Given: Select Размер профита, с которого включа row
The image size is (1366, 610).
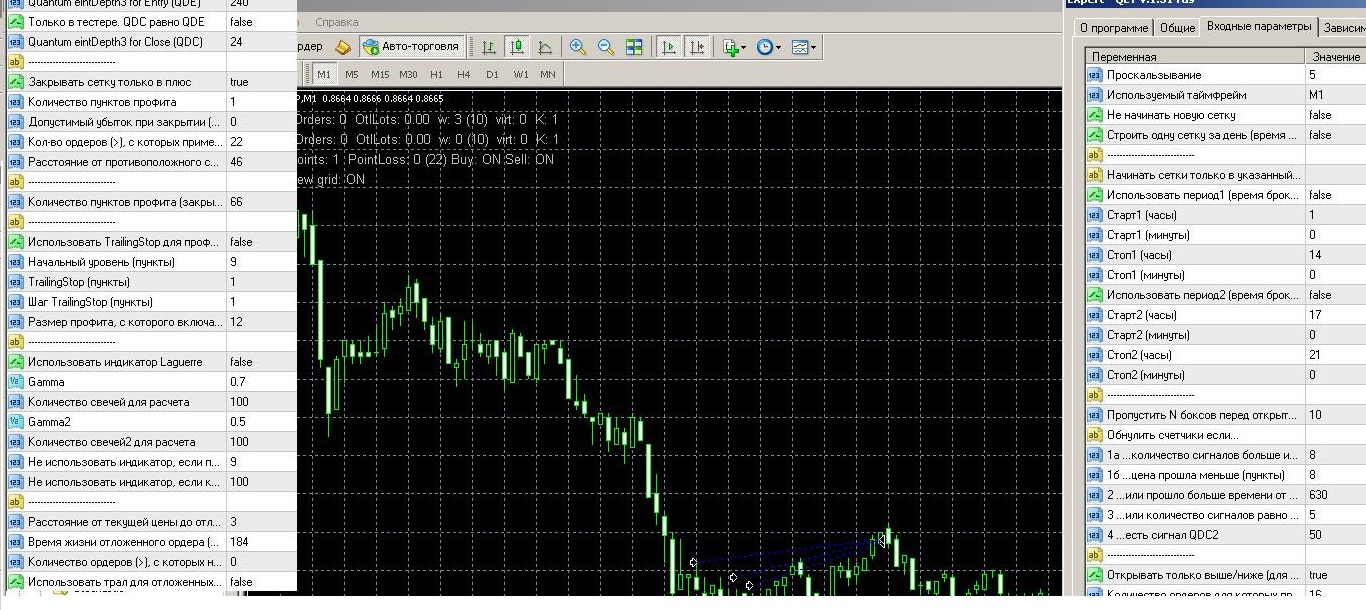Looking at the screenshot, I should [x=151, y=322].
